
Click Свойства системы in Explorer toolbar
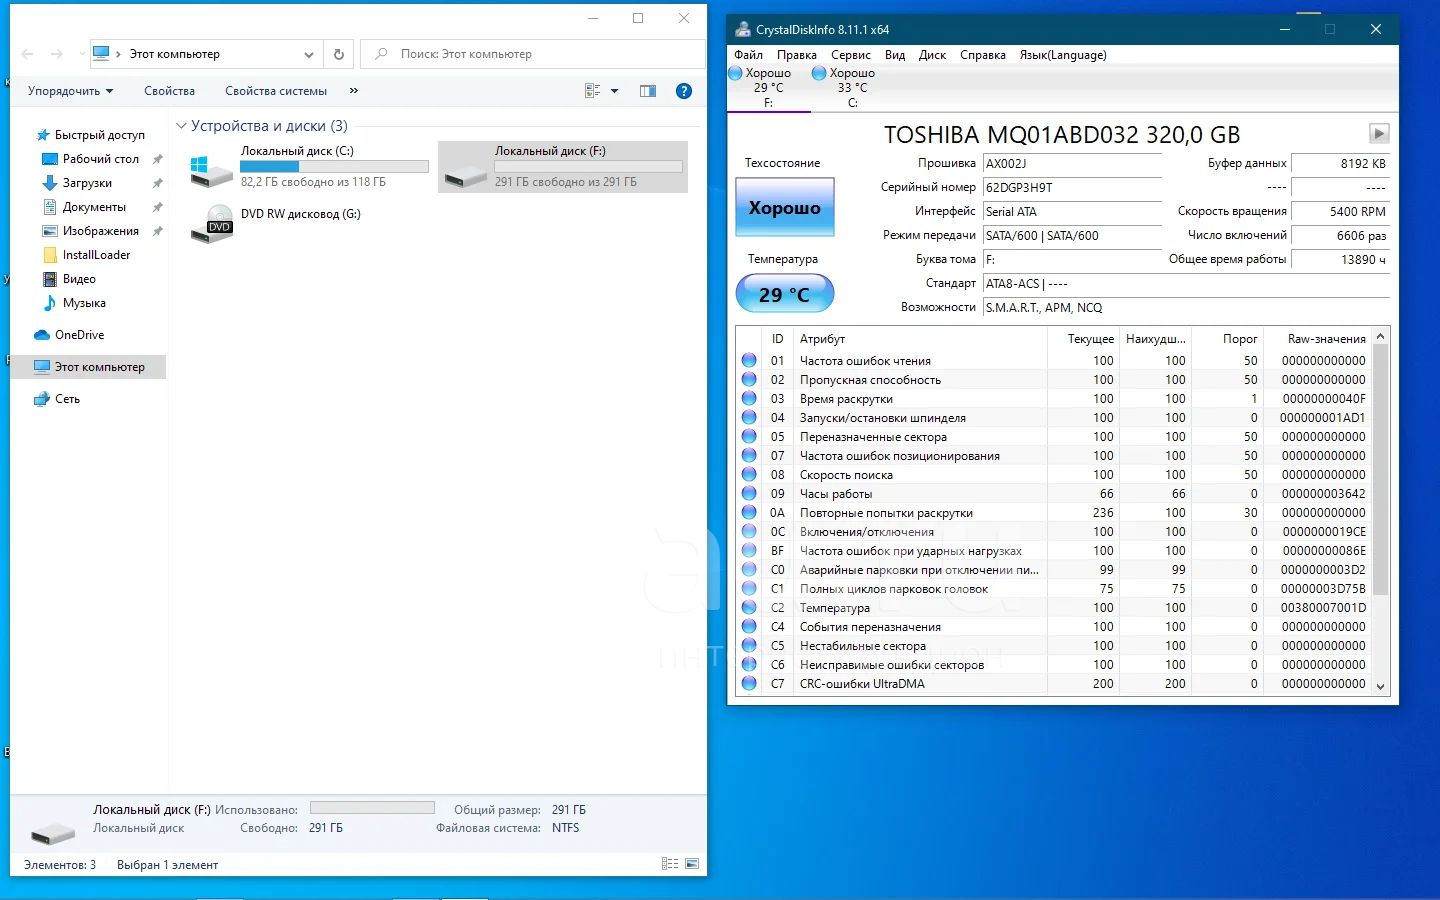click(276, 91)
